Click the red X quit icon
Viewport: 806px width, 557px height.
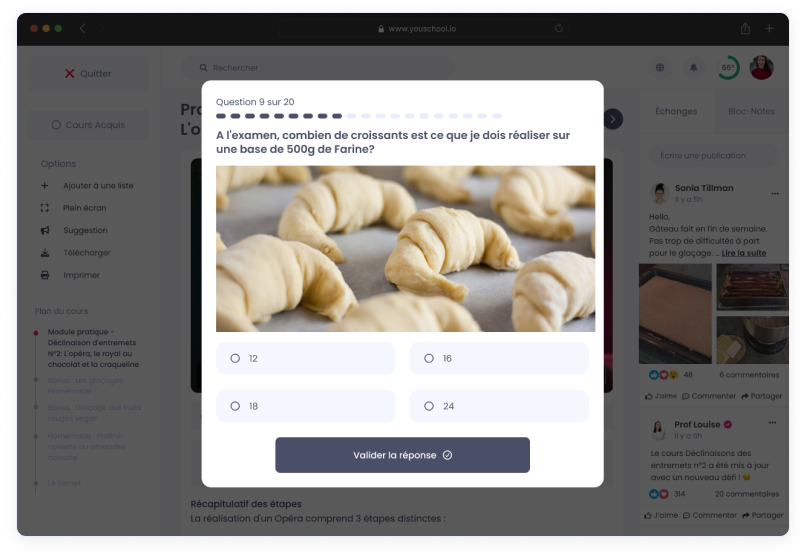(x=69, y=73)
